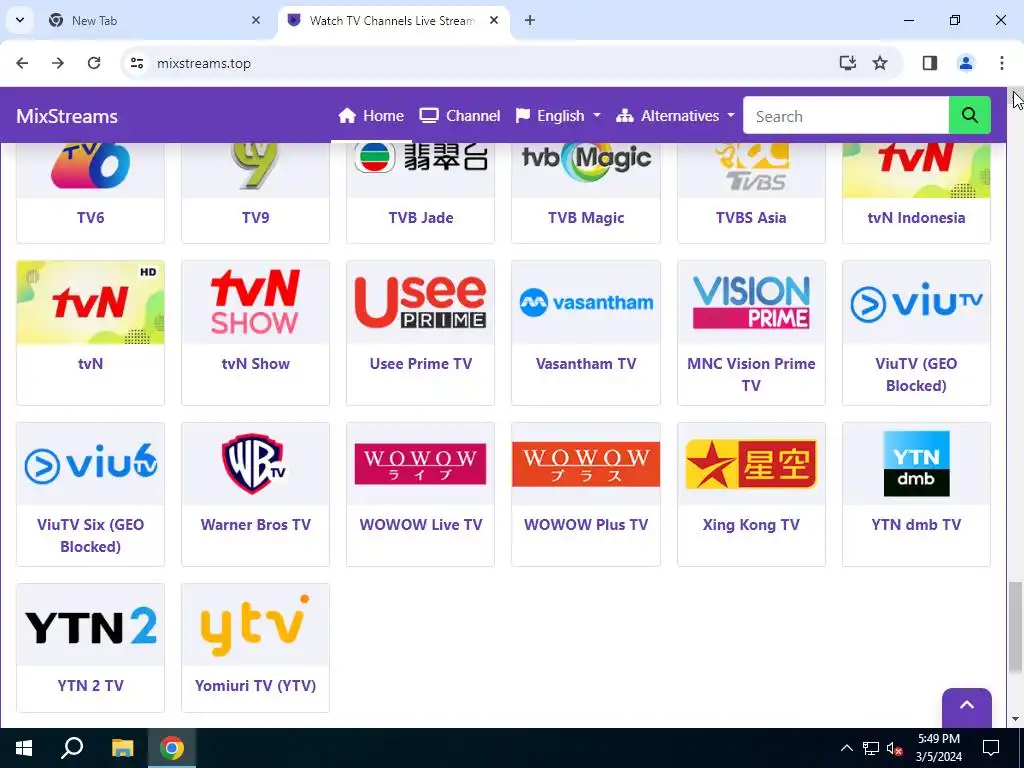The height and width of the screenshot is (768, 1024).
Task: Open the Vasantham TV text link
Action: tap(586, 364)
